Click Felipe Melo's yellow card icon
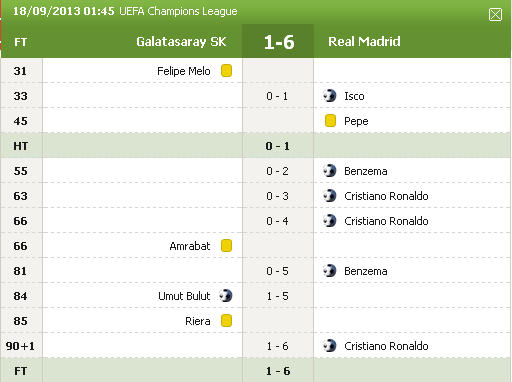Screen dimensions: 512x382 point(226,71)
